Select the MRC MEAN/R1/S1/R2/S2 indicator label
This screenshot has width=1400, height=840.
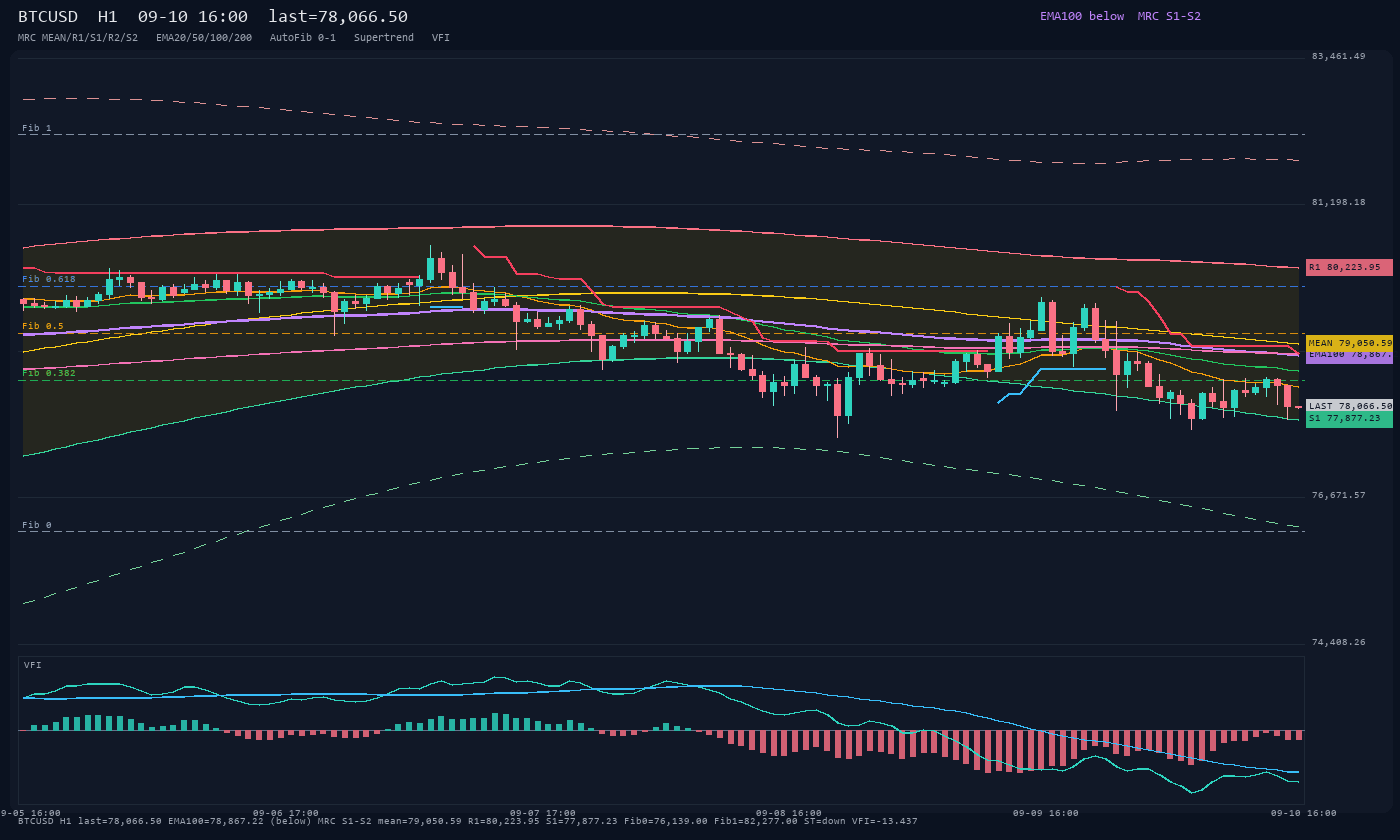click(x=78, y=38)
